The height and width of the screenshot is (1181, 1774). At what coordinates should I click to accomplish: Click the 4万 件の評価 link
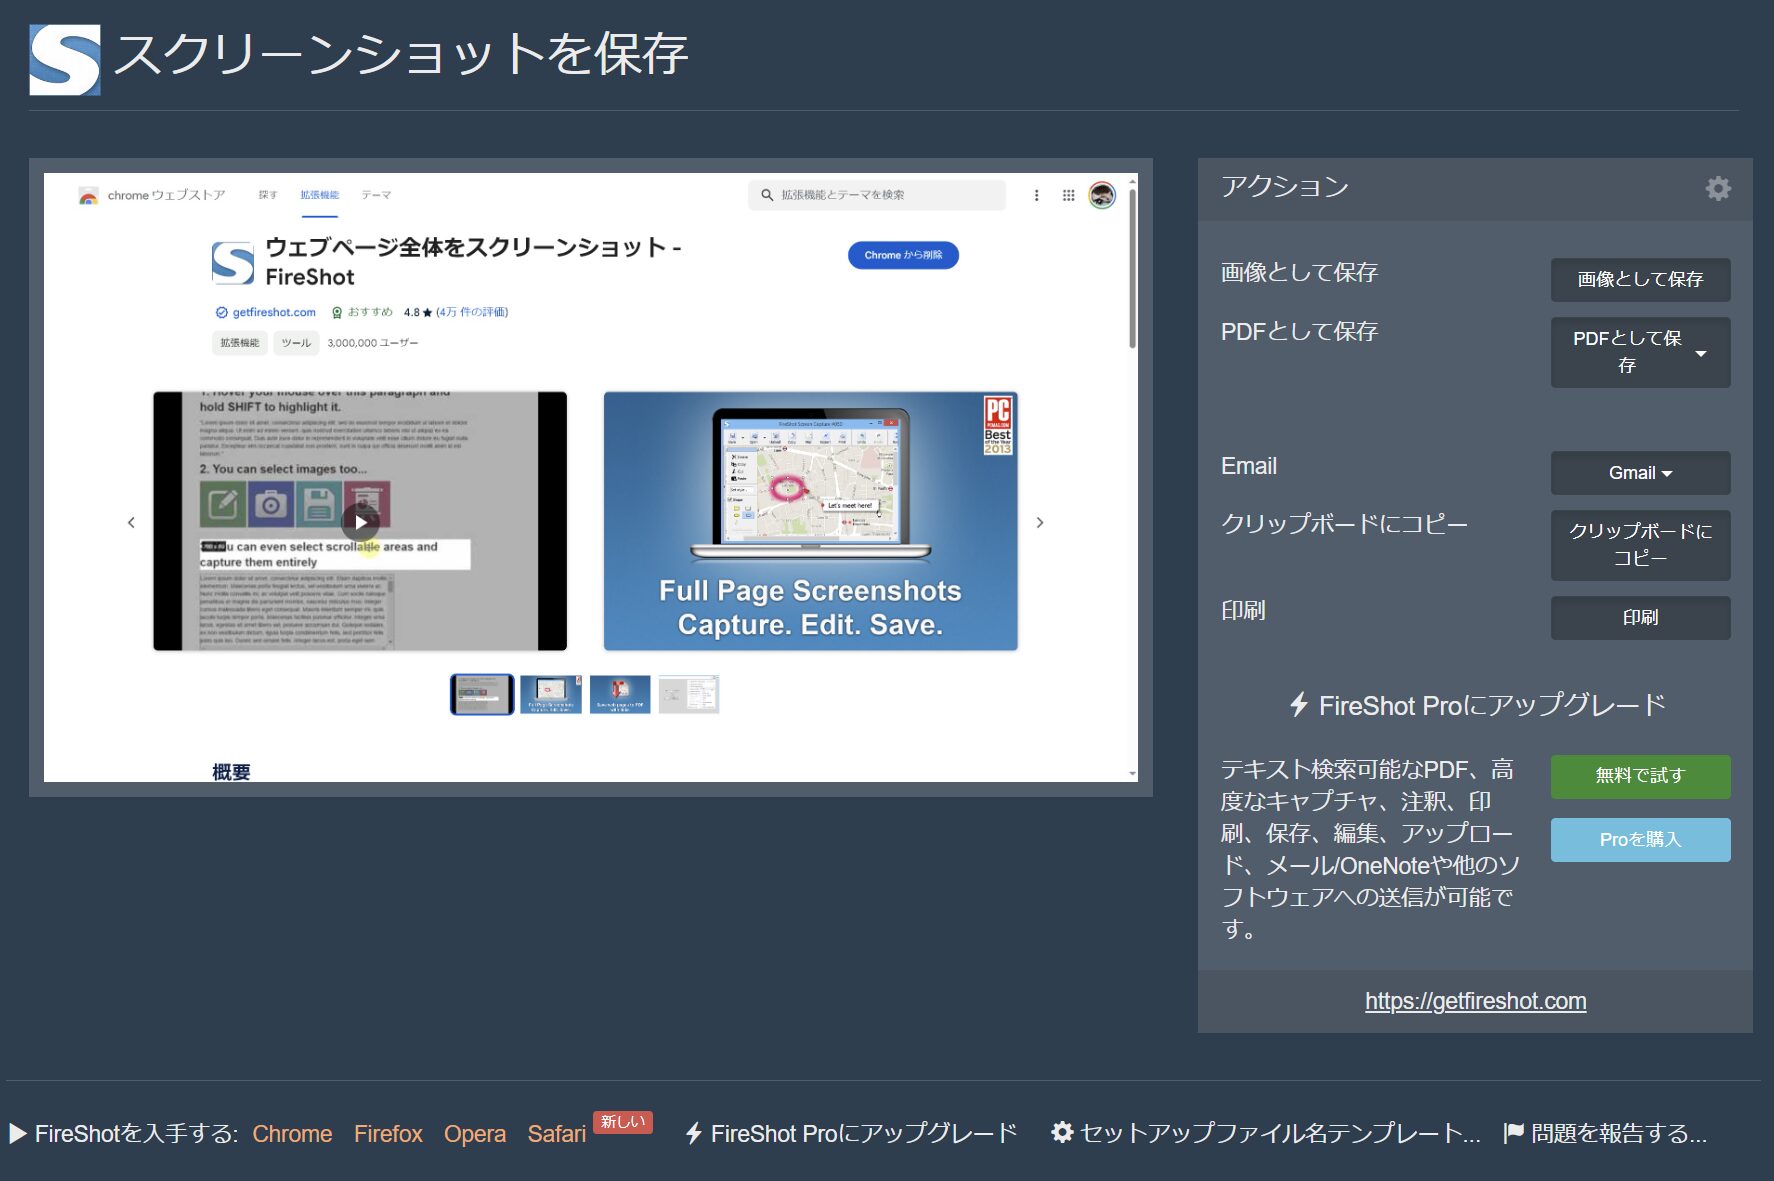(x=472, y=312)
